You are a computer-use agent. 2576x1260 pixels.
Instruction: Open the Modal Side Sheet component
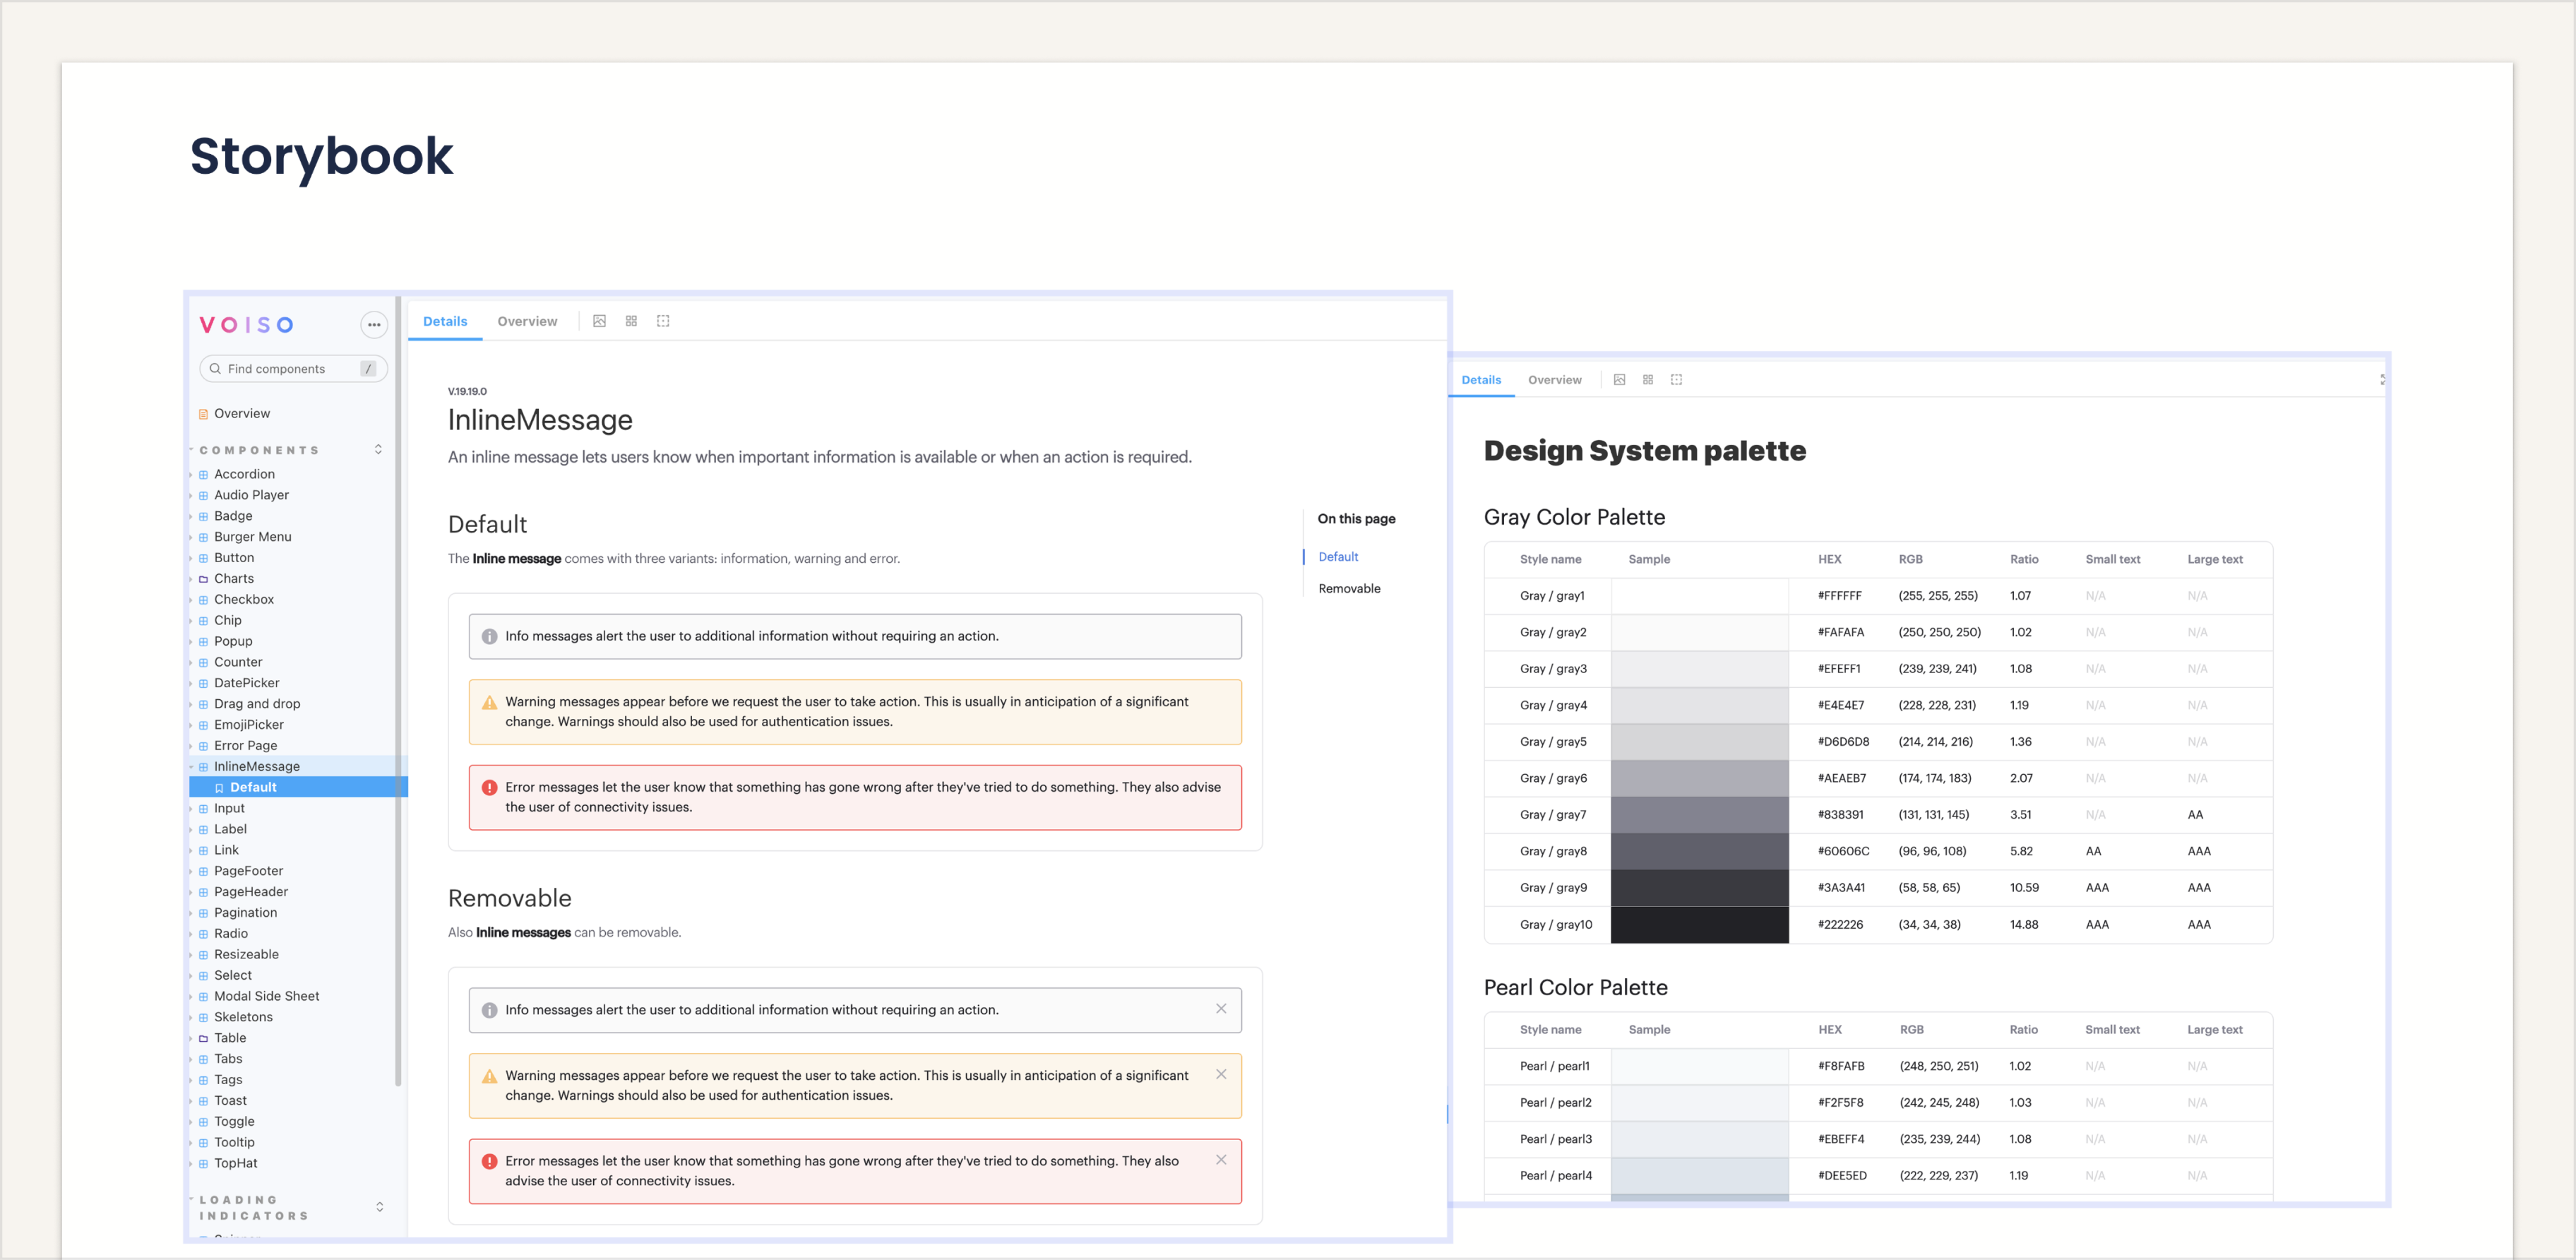[266, 997]
